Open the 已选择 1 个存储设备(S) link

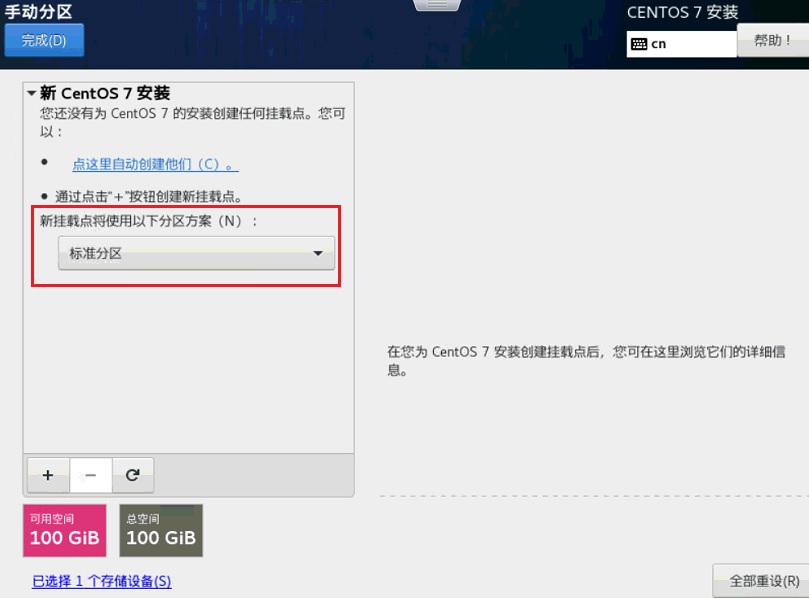(x=102, y=581)
